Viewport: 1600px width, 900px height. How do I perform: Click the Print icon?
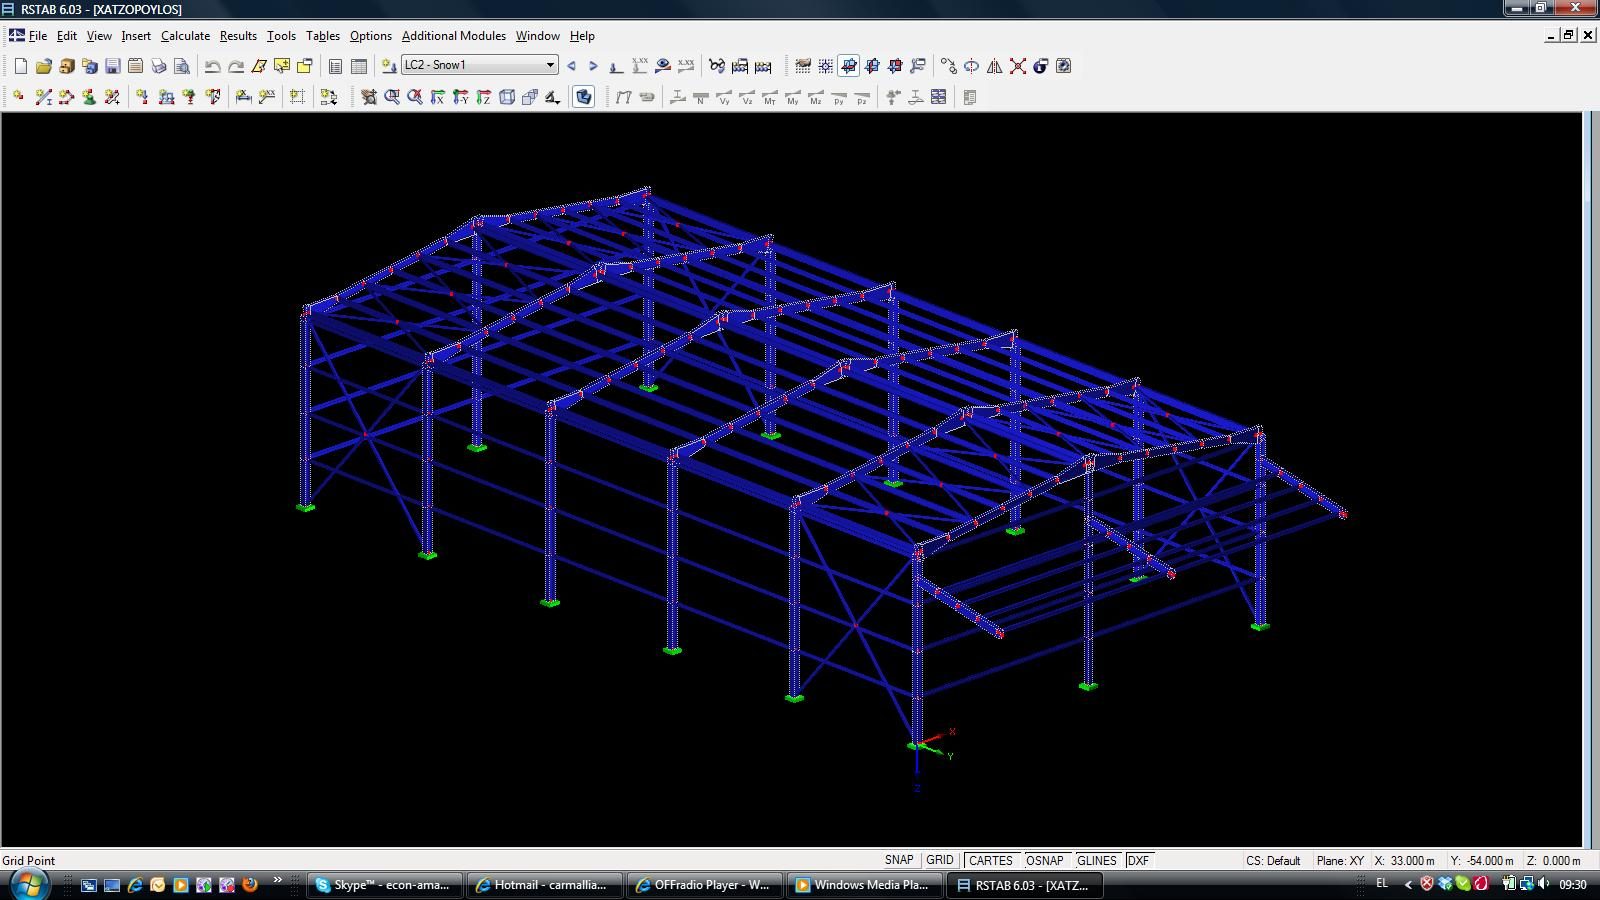[x=159, y=66]
